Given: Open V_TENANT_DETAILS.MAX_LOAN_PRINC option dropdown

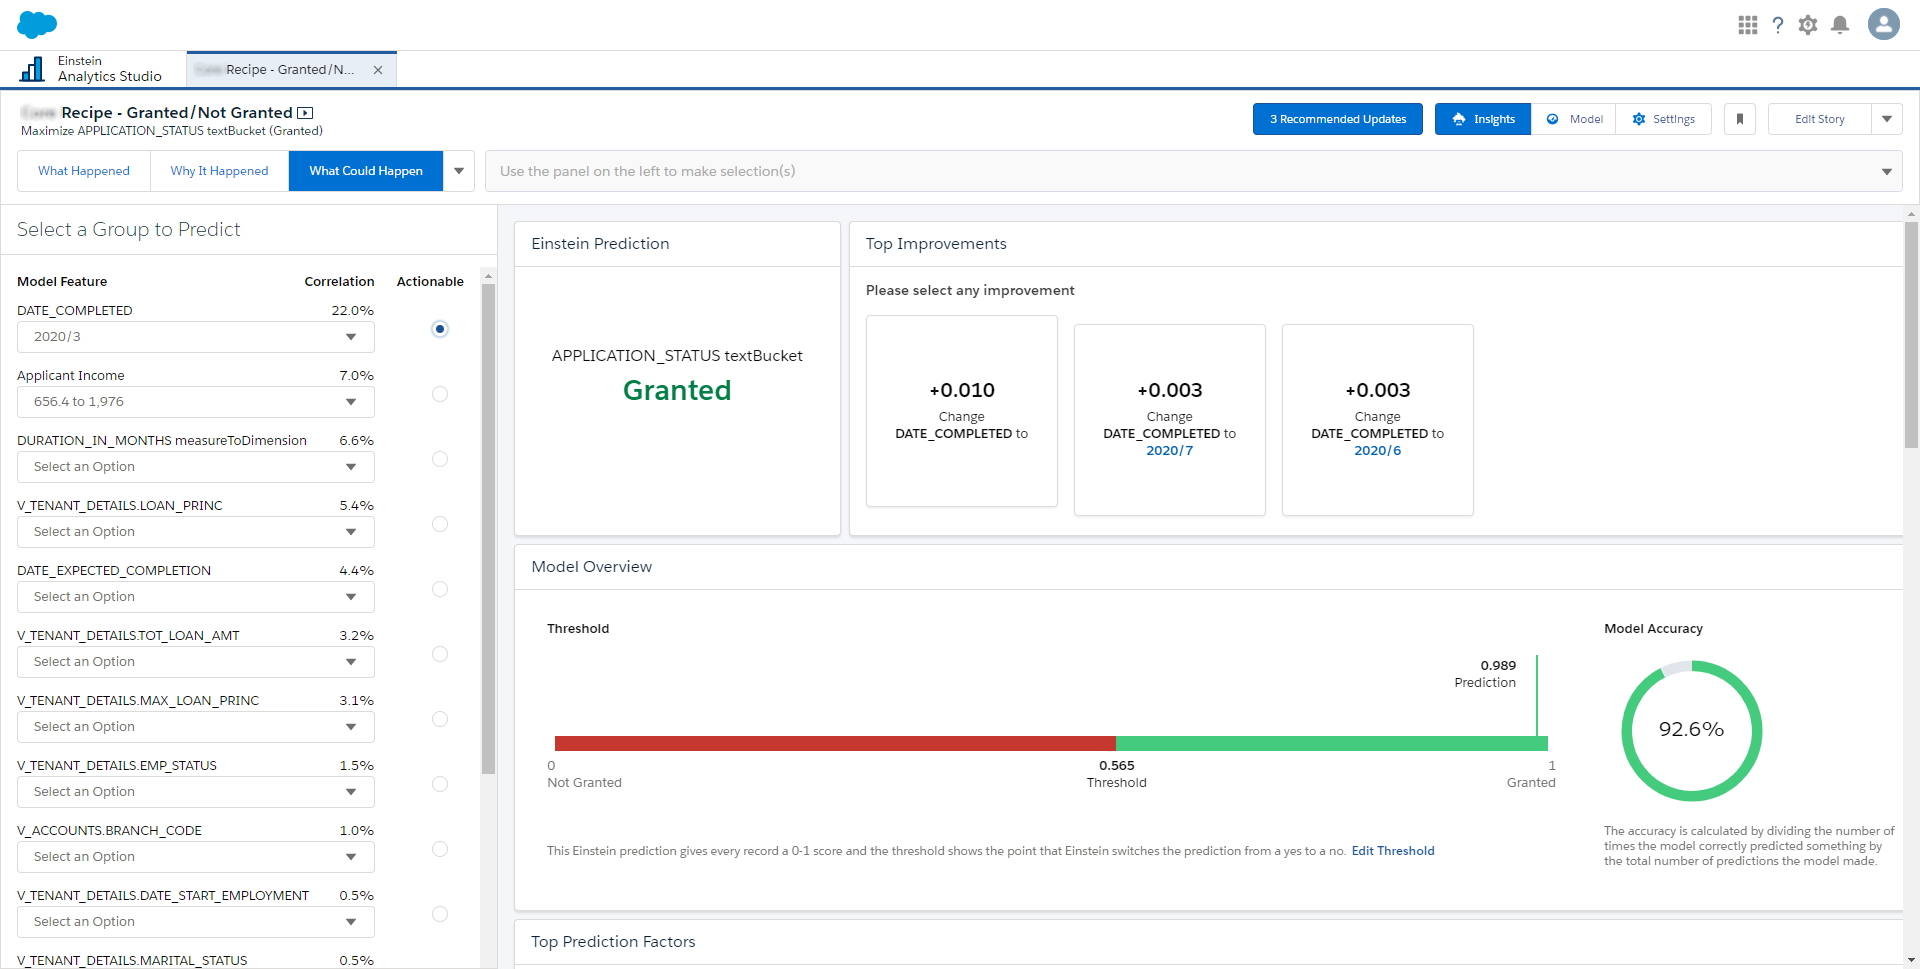Looking at the screenshot, I should click(x=196, y=727).
